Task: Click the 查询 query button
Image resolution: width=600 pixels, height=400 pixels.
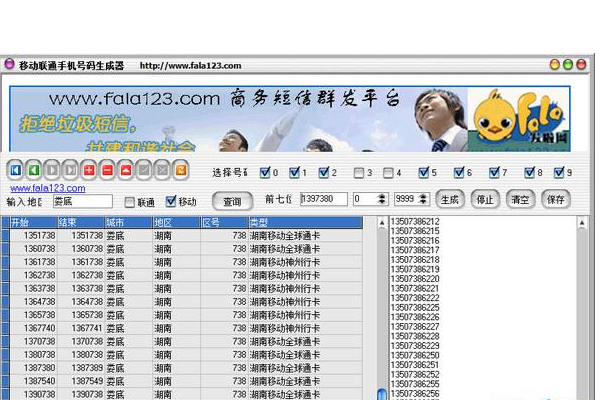Action: [233, 201]
